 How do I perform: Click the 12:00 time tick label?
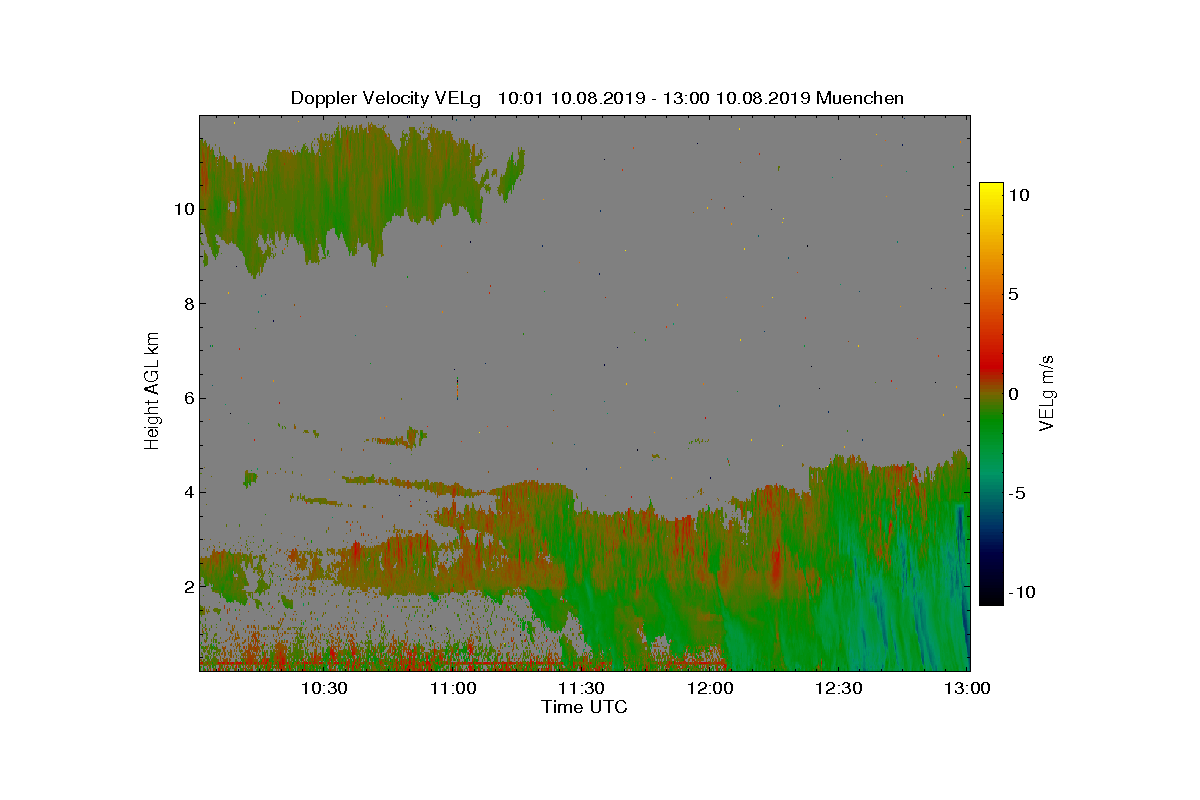pos(711,688)
